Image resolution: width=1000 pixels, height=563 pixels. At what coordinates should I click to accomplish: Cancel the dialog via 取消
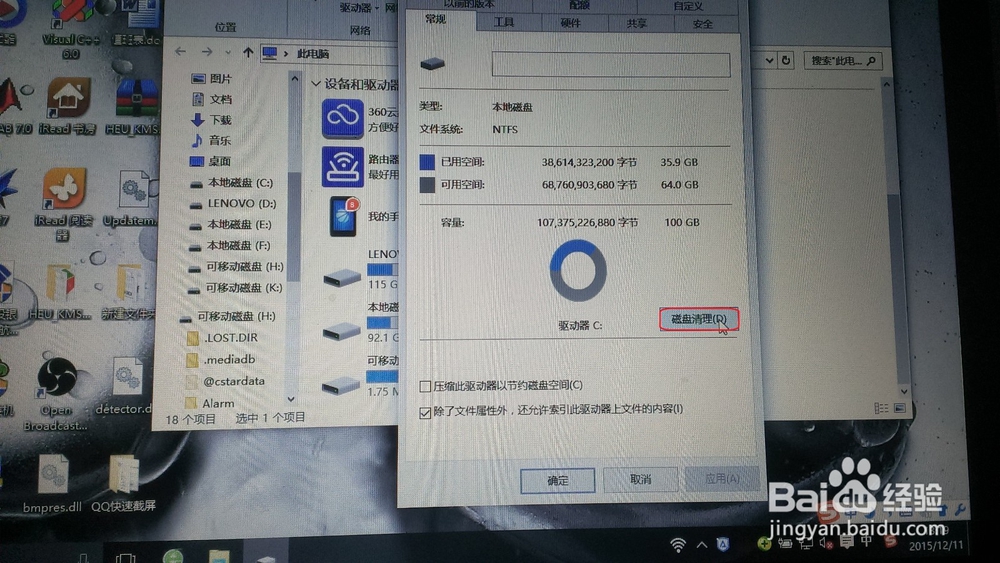click(640, 479)
